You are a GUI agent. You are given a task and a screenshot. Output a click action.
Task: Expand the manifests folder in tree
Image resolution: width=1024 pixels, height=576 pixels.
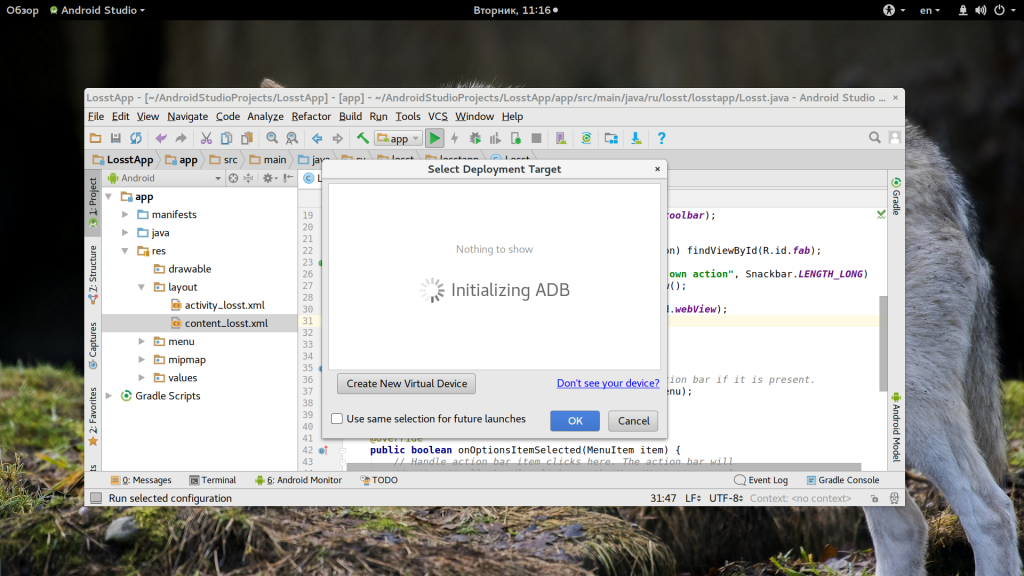[126, 215]
